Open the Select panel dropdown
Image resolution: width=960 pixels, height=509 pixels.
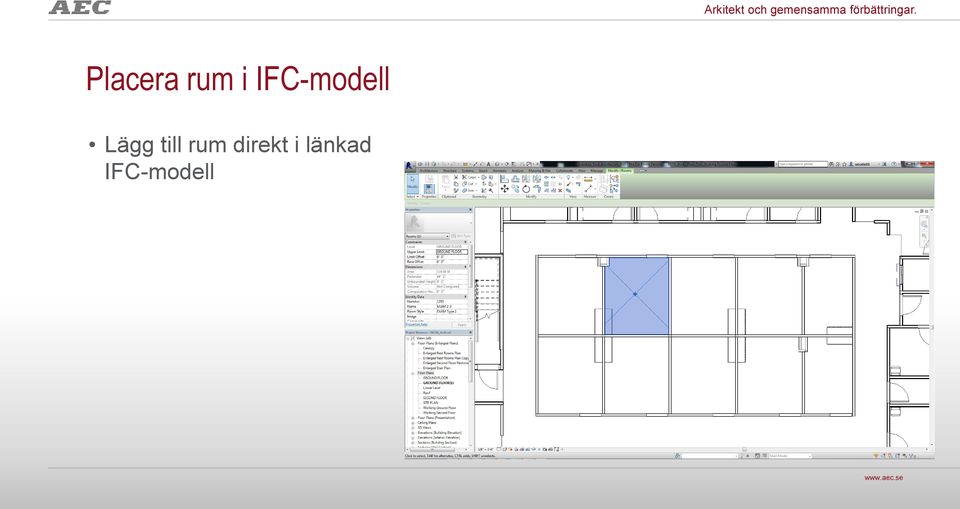point(413,197)
